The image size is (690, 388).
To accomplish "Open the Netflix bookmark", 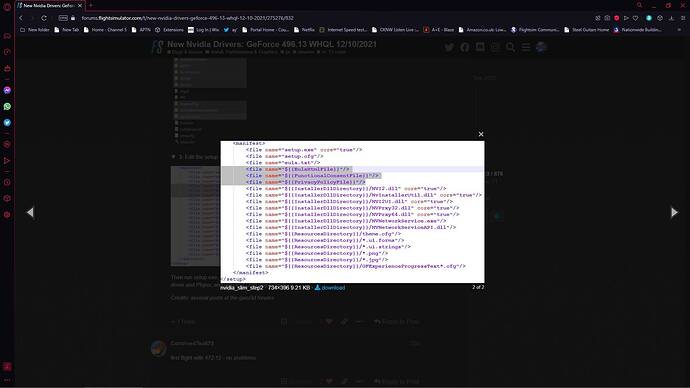I will click(304, 30).
